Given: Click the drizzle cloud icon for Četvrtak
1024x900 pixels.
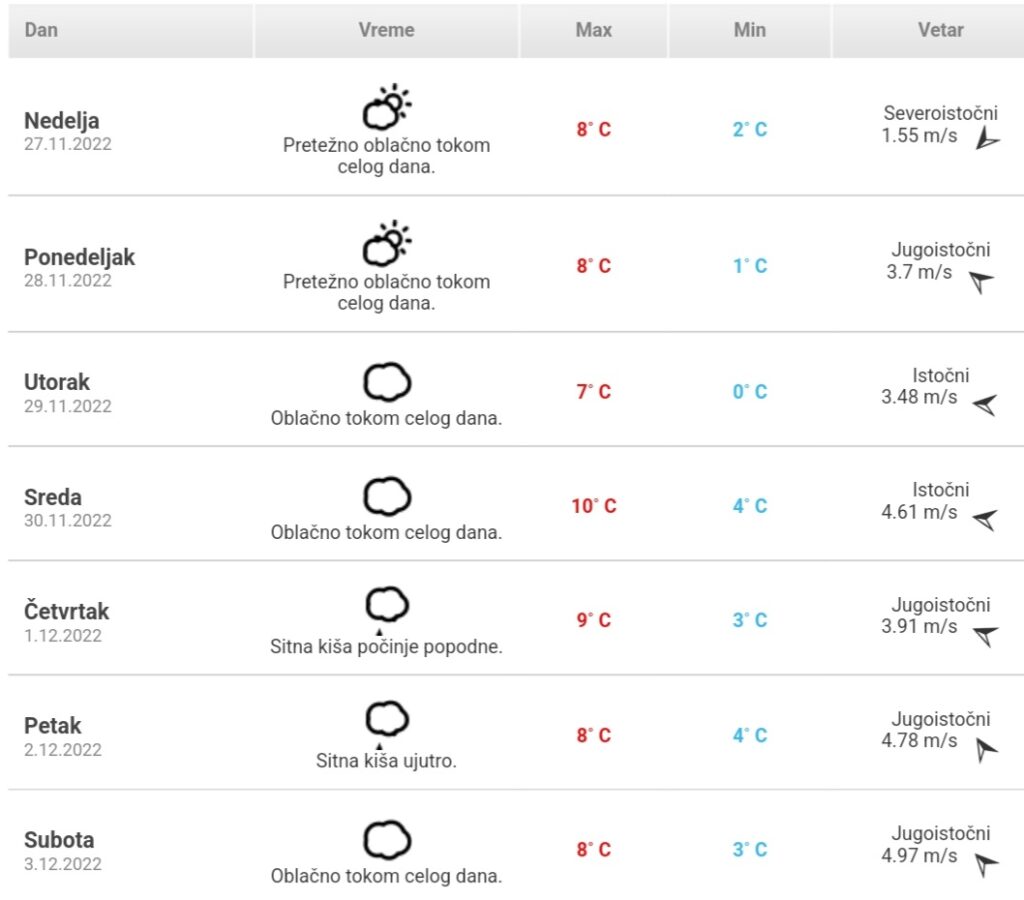Looking at the screenshot, I should tap(387, 610).
